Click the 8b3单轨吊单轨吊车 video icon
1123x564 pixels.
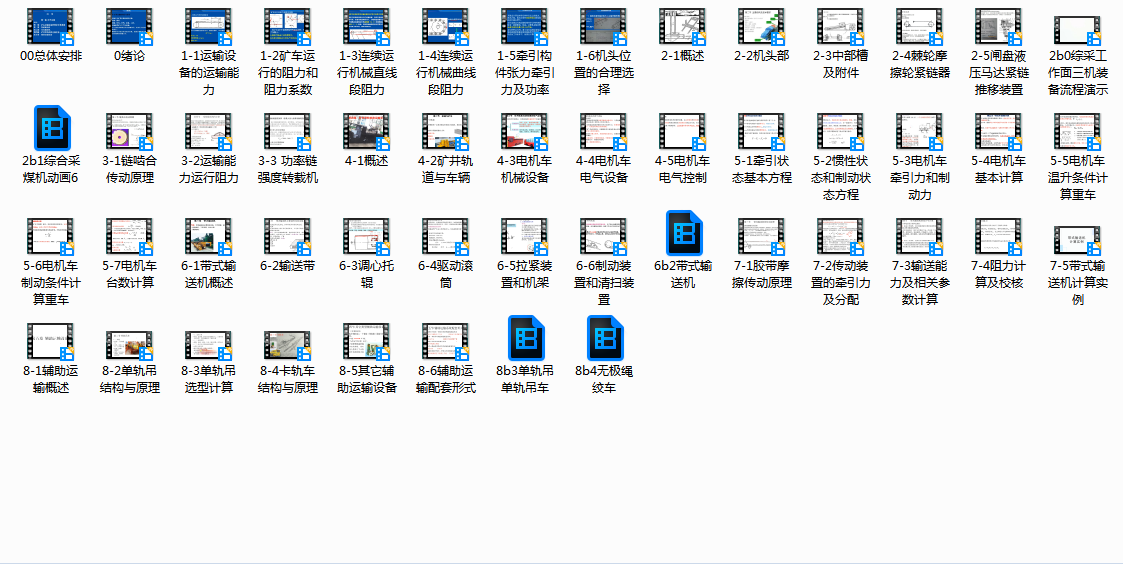coord(525,340)
